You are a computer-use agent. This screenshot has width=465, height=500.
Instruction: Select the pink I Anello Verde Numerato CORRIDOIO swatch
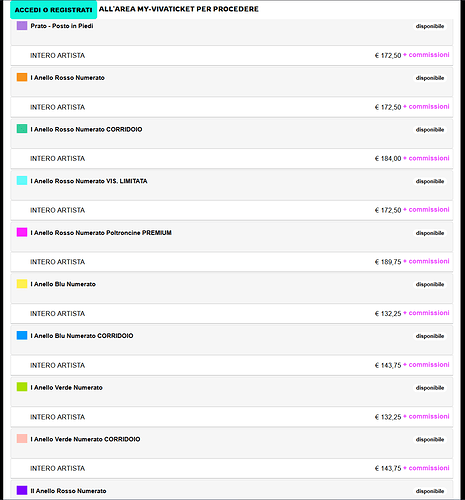coord(22,439)
